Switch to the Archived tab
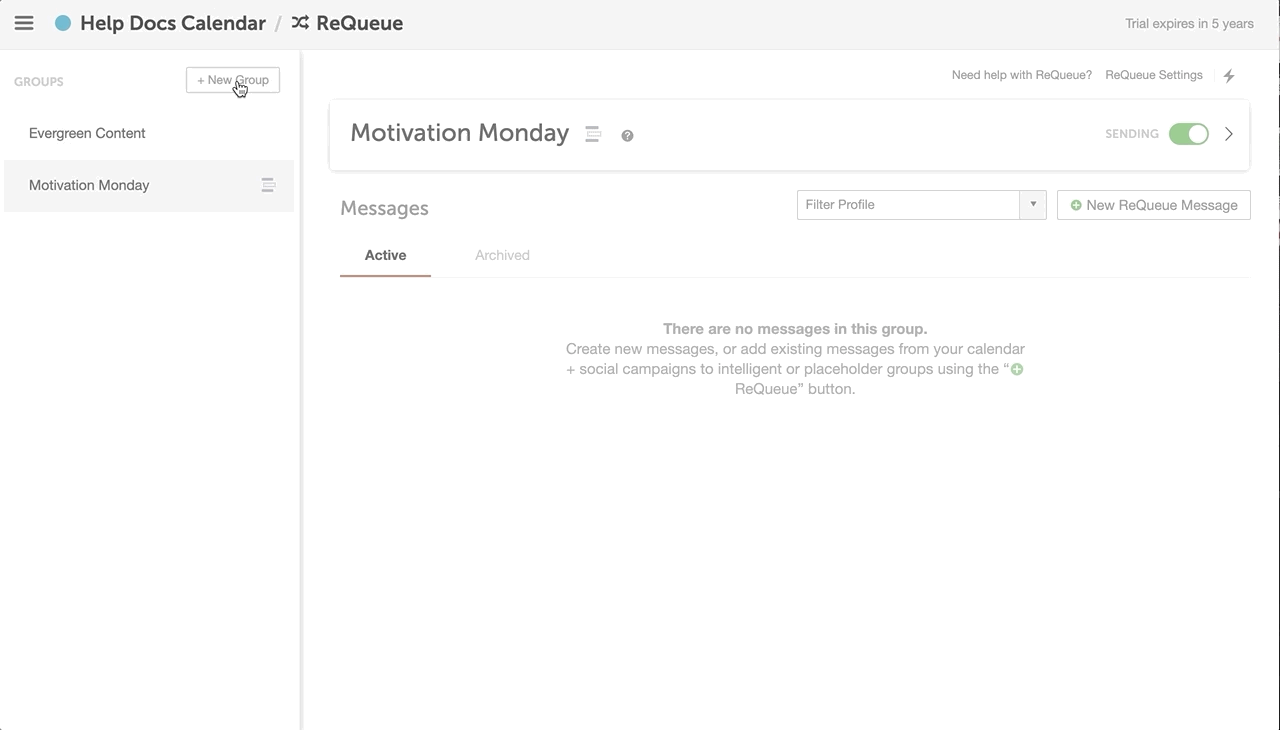 [502, 255]
